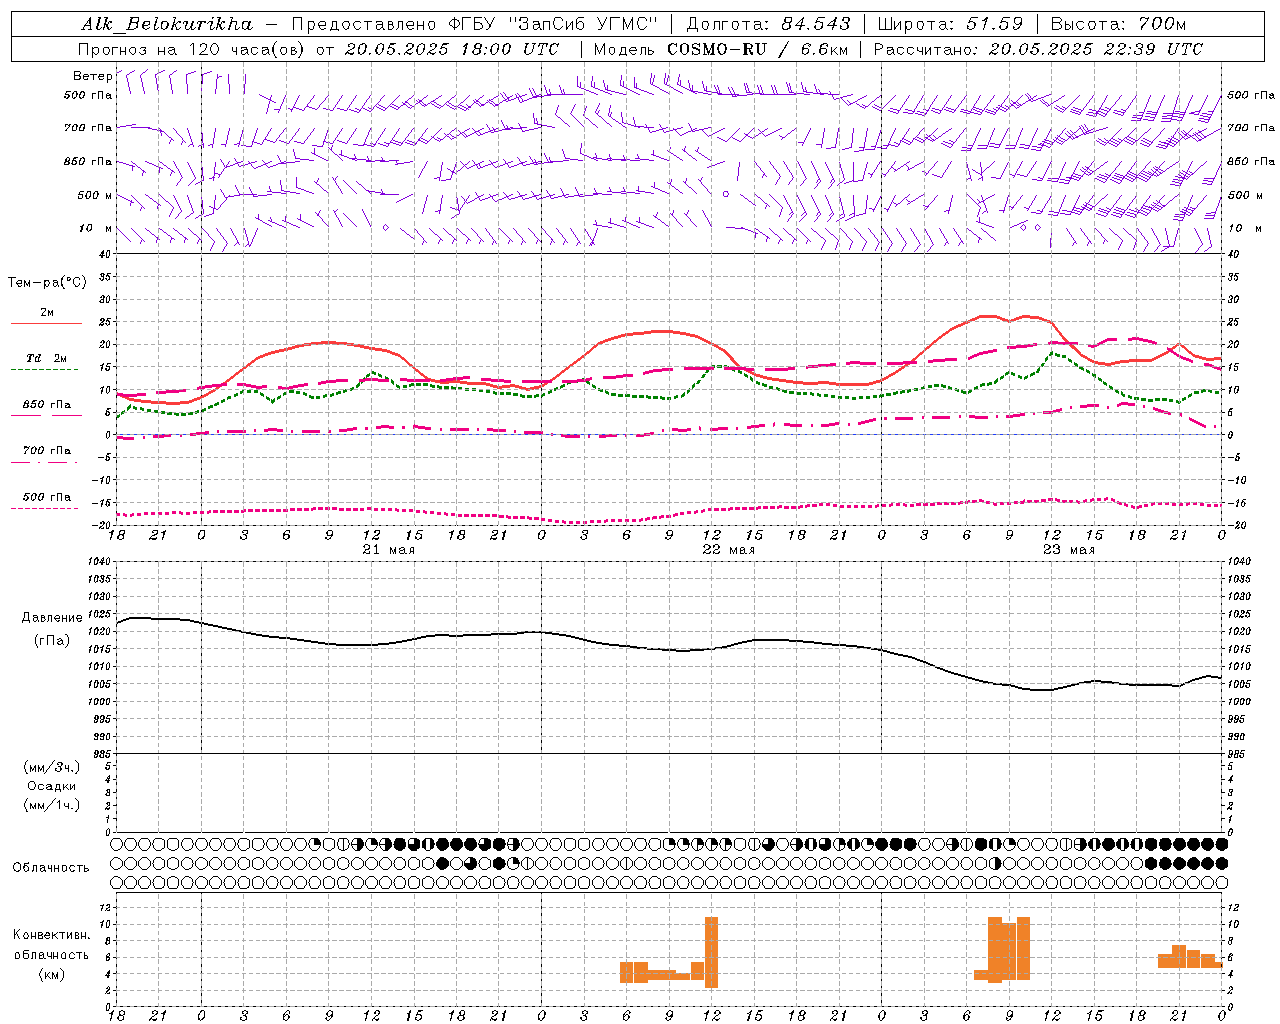
Task: Click the left 850 гПа wind level label
Action: tap(87, 161)
